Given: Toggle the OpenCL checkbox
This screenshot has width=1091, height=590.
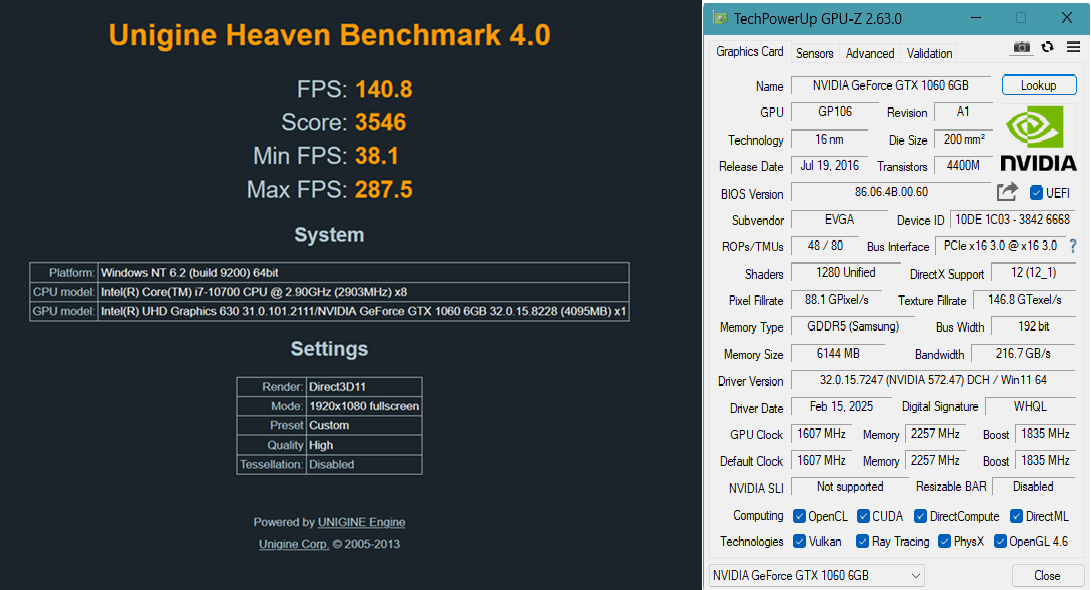Looking at the screenshot, I should (799, 516).
